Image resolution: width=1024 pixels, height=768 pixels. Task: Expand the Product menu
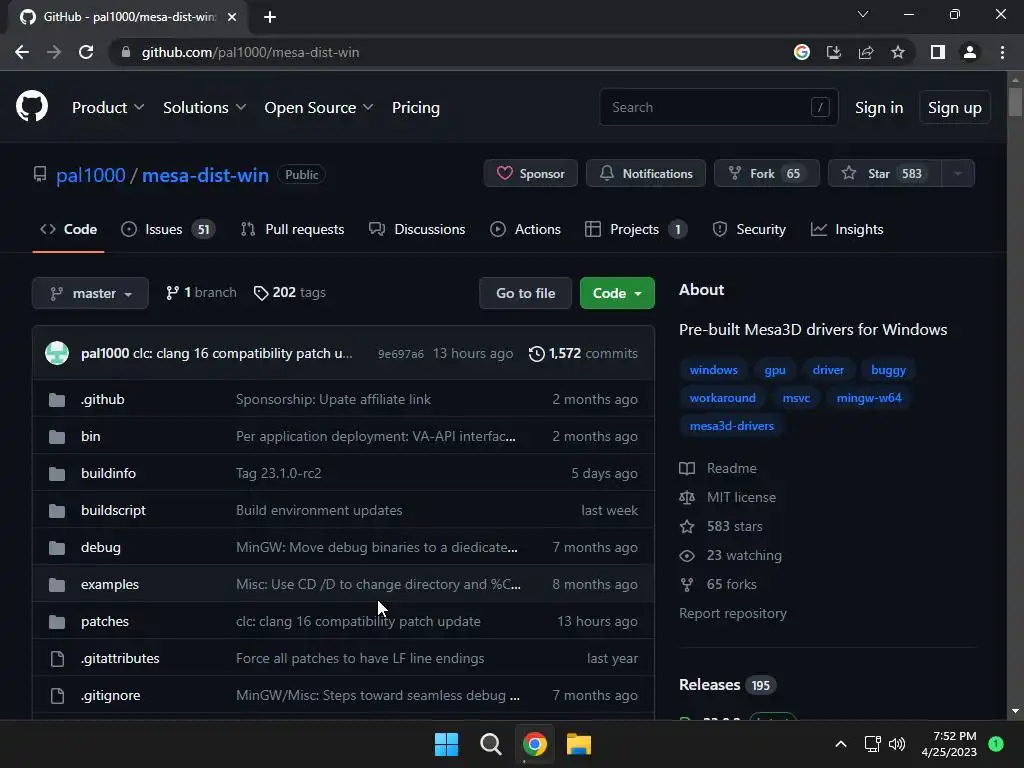tap(108, 108)
